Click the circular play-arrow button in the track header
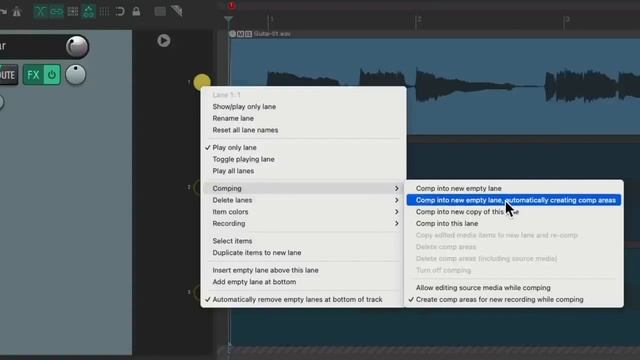This screenshot has width=640, height=360. click(164, 40)
